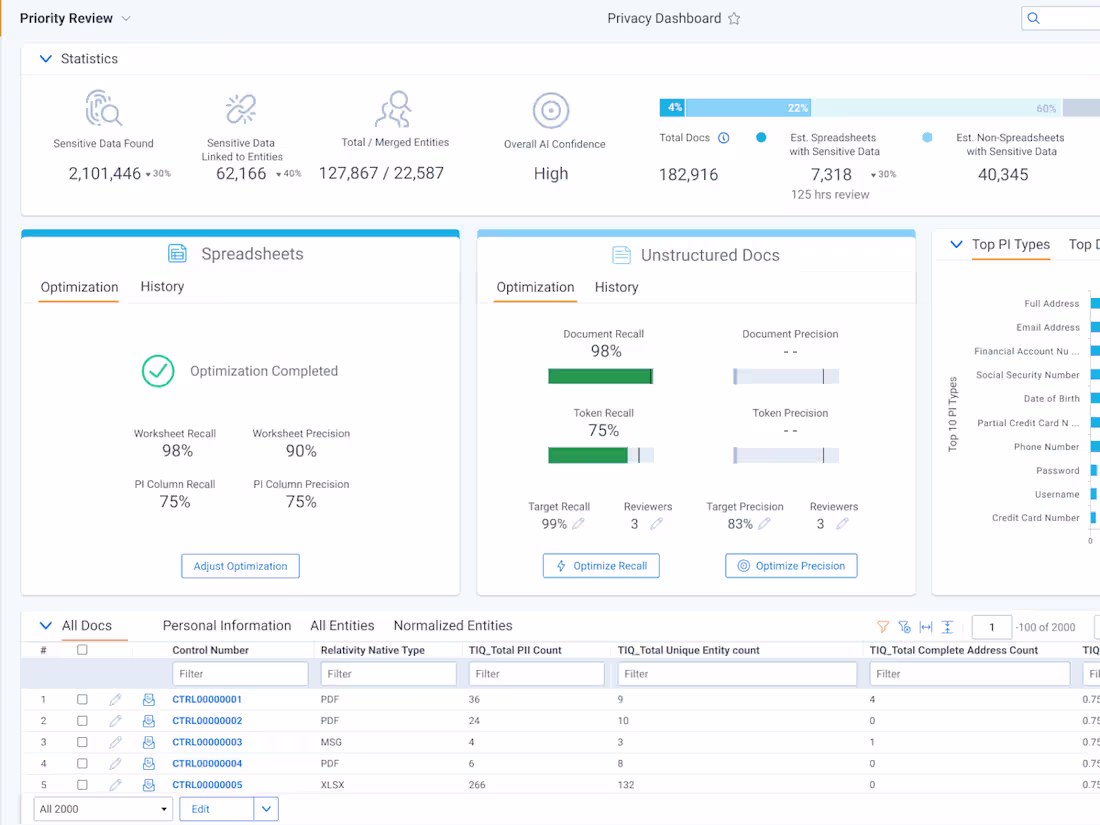Click the Overall AI Confidence target icon

coord(551,112)
